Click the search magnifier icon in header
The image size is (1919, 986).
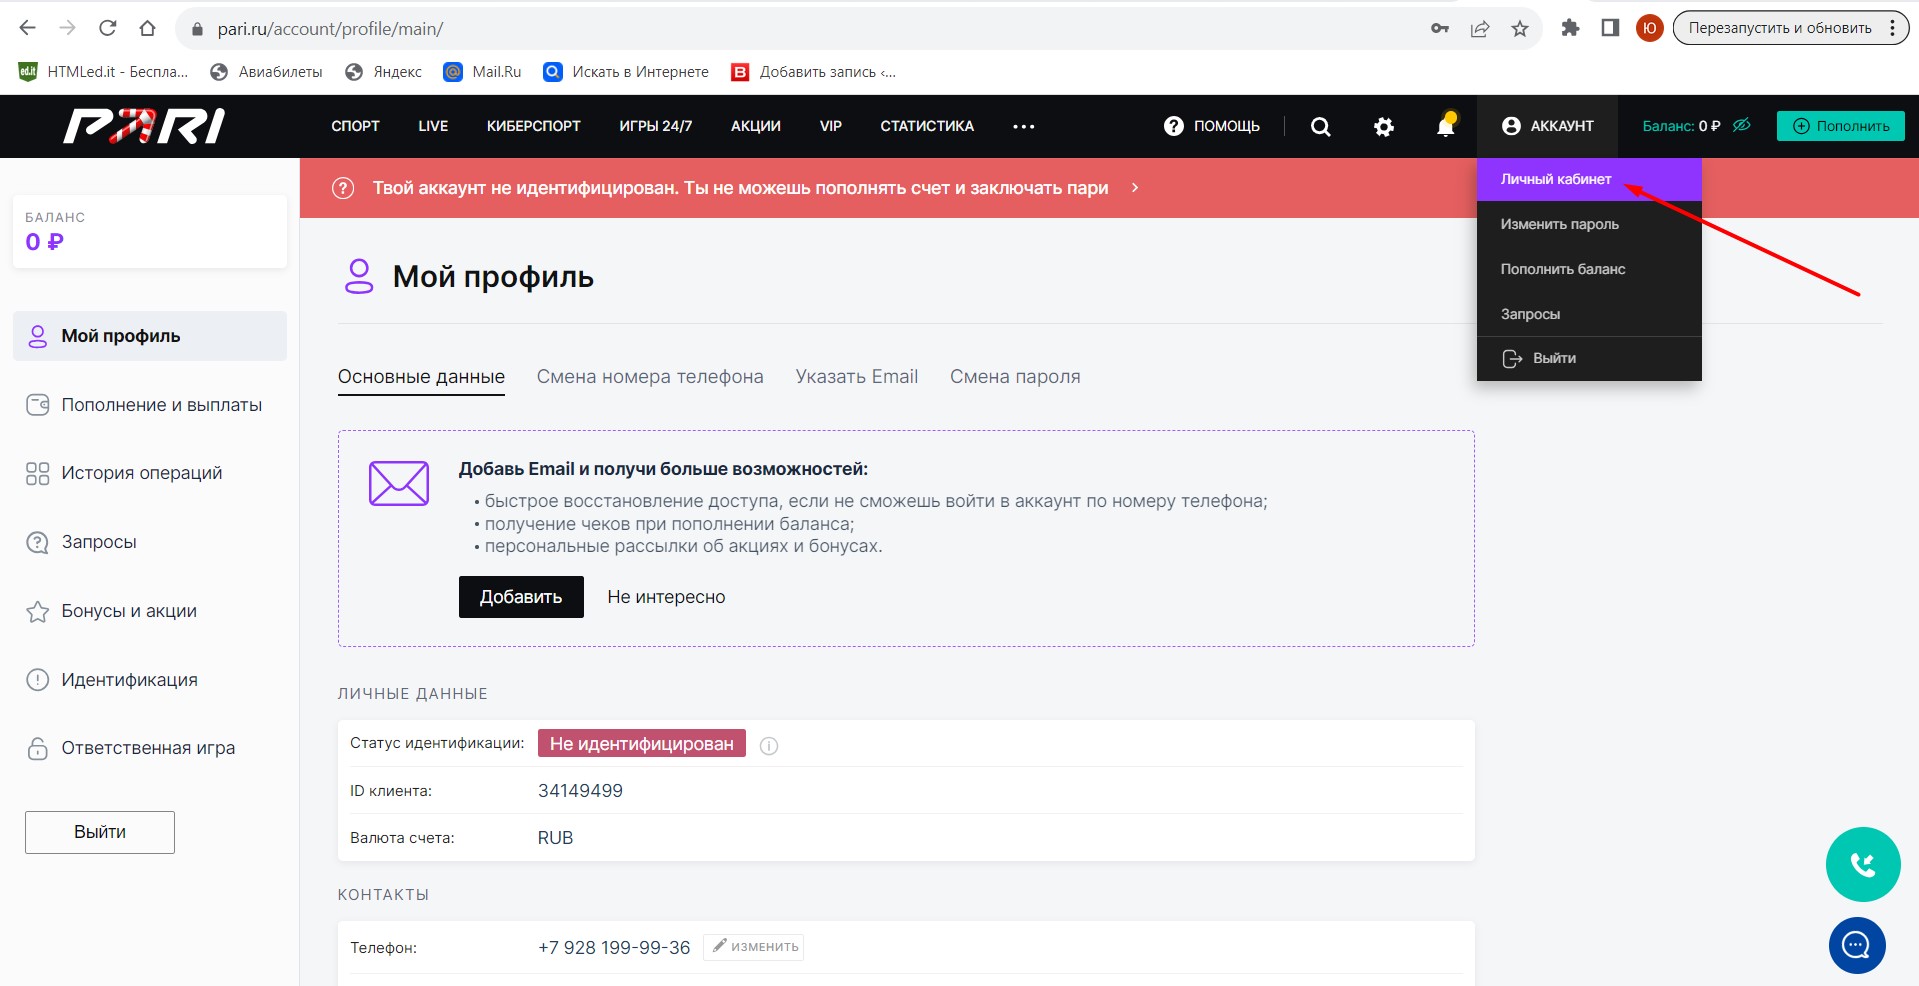click(x=1320, y=127)
